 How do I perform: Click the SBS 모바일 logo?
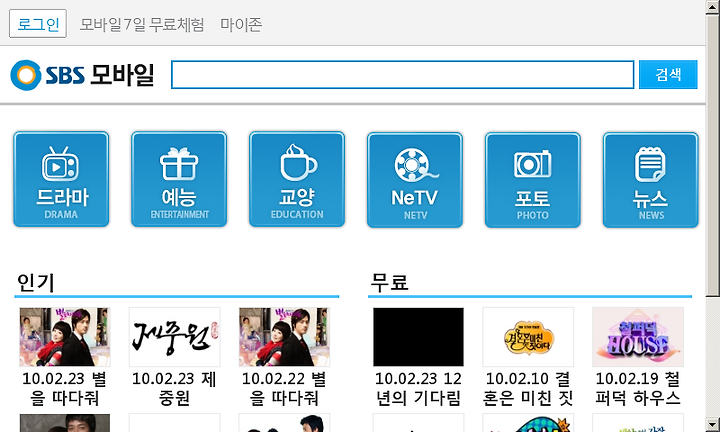82,75
